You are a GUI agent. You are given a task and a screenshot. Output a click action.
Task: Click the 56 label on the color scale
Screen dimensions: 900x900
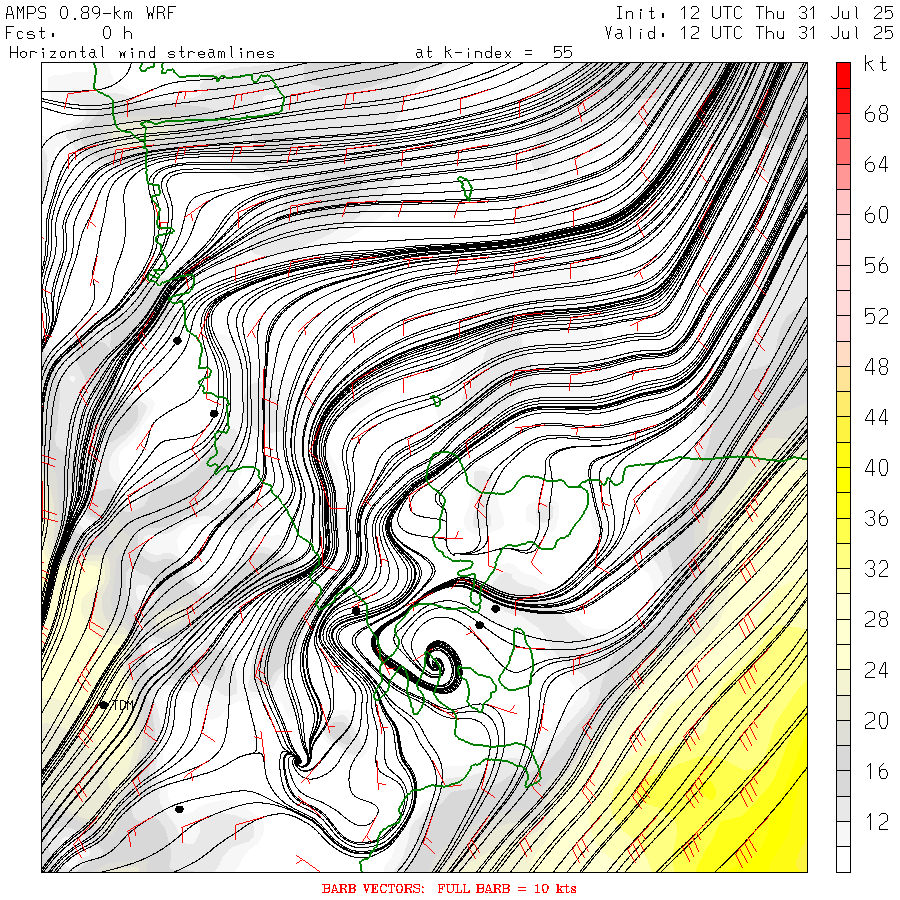pos(876,266)
